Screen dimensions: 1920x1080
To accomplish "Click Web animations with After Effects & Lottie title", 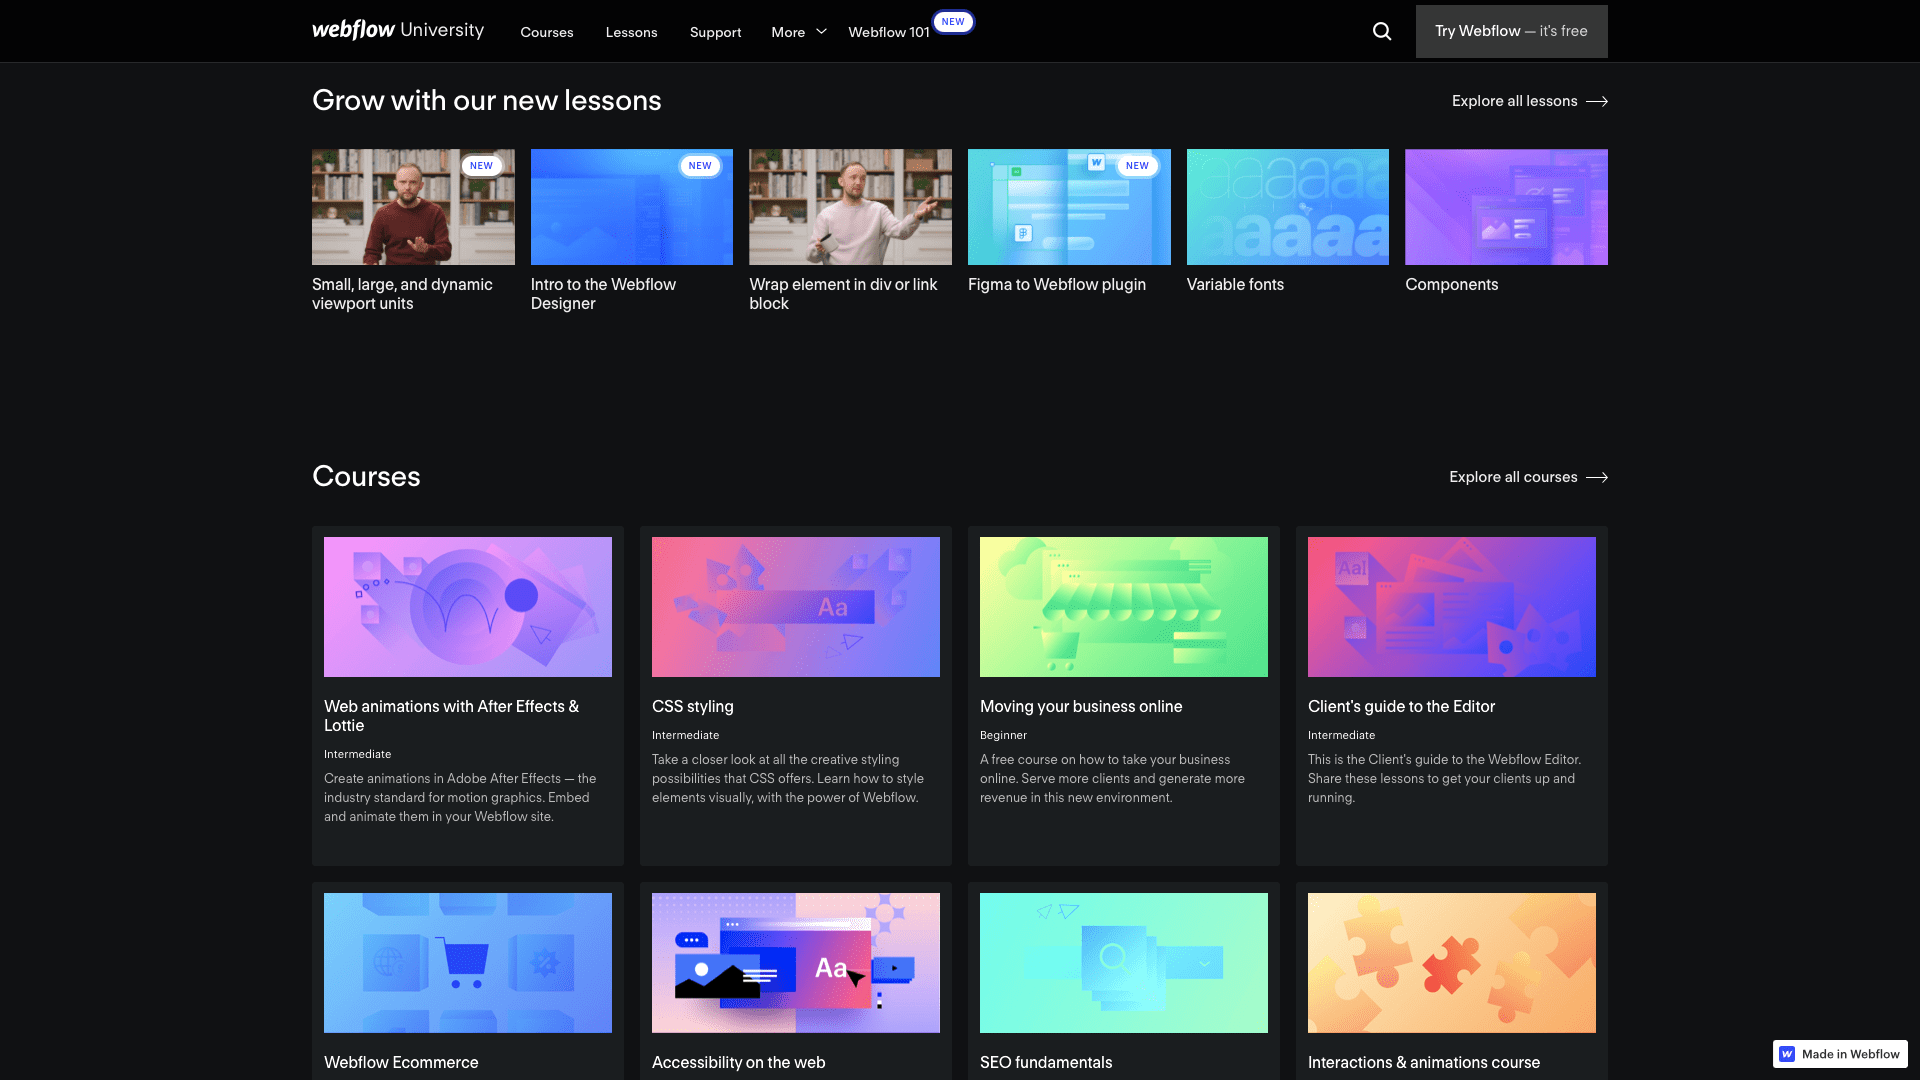I will pyautogui.click(x=451, y=716).
